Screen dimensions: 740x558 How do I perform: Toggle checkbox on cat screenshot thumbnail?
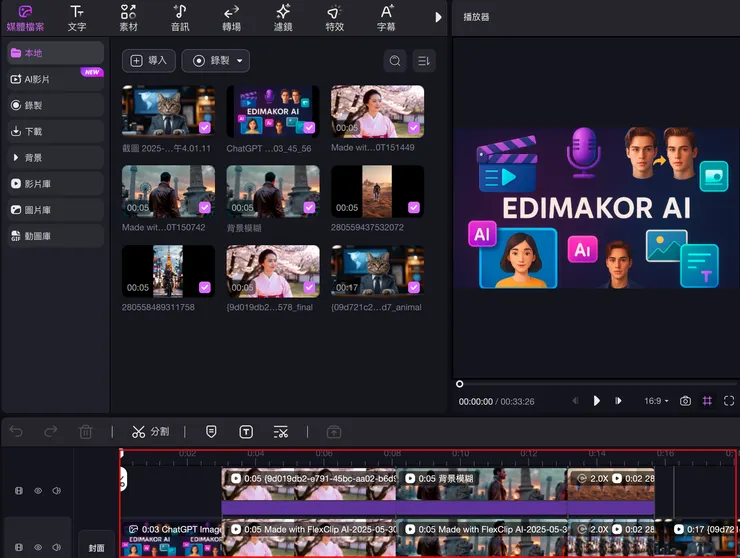[204, 127]
